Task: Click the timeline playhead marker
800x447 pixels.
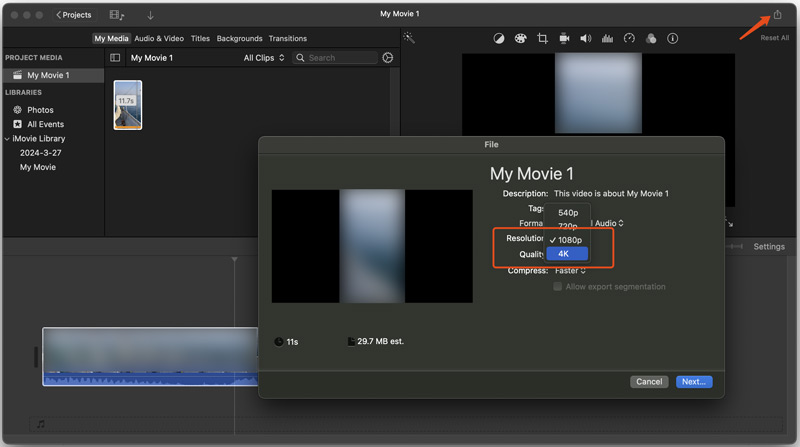Action: [x=234, y=259]
